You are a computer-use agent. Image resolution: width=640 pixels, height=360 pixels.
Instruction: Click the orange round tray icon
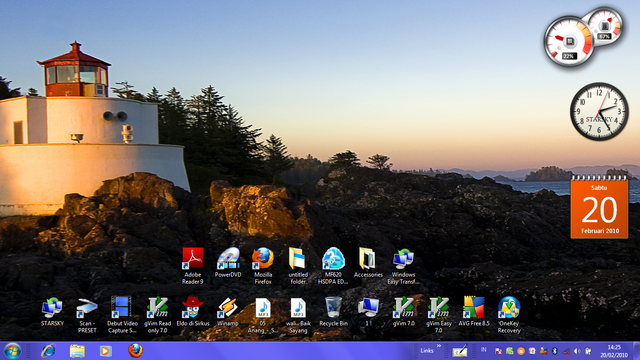[521, 351]
